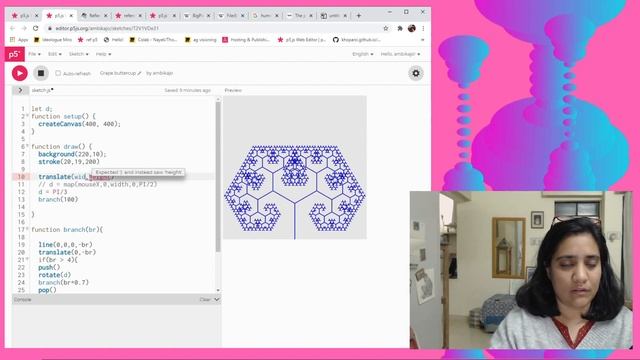Open the Hello, ambikajo account dropdown
The height and width of the screenshot is (360, 640).
tap(400, 54)
